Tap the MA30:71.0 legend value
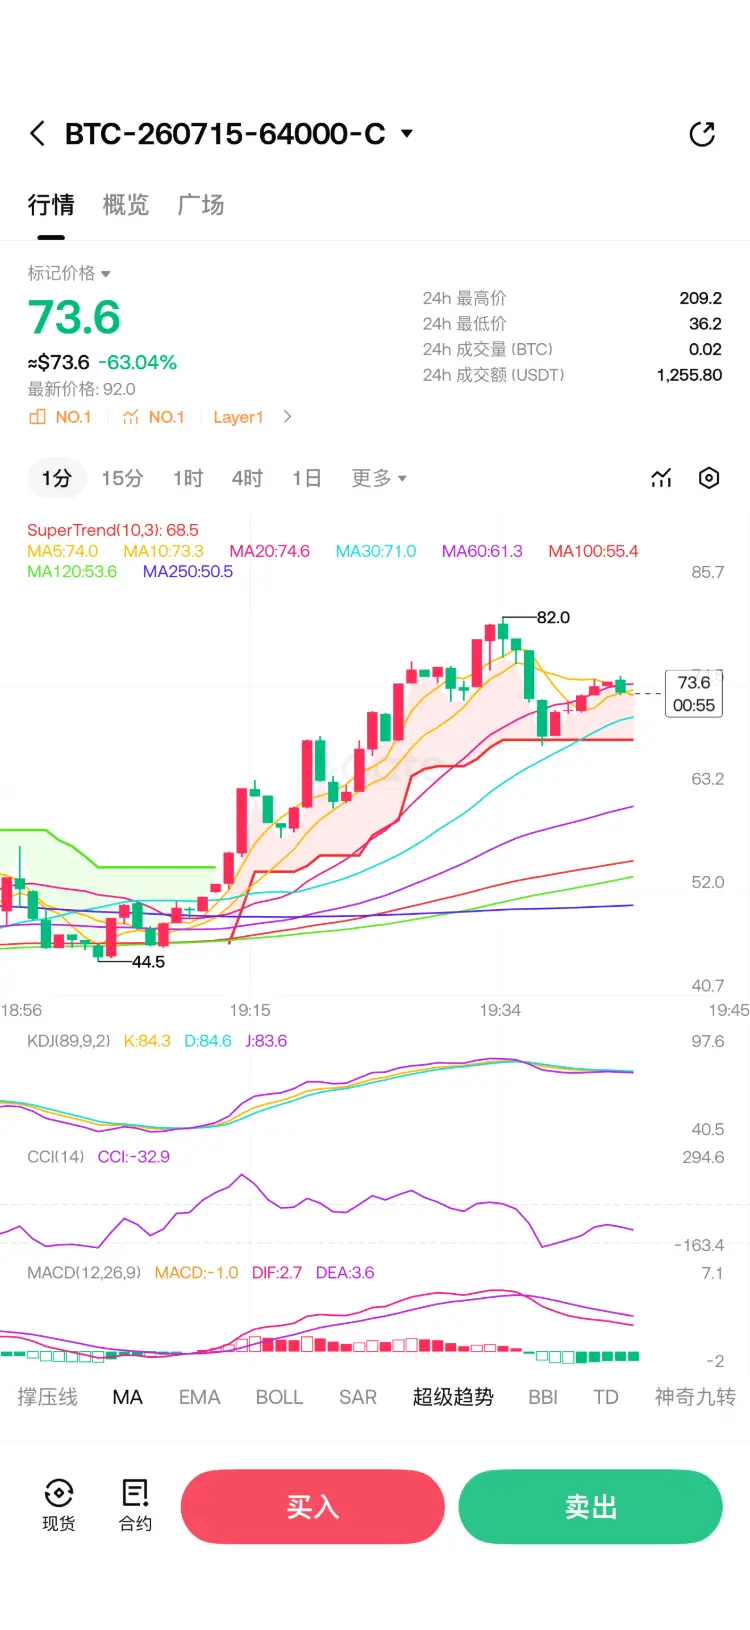Viewport: 750px width, 1630px height. pyautogui.click(x=376, y=551)
